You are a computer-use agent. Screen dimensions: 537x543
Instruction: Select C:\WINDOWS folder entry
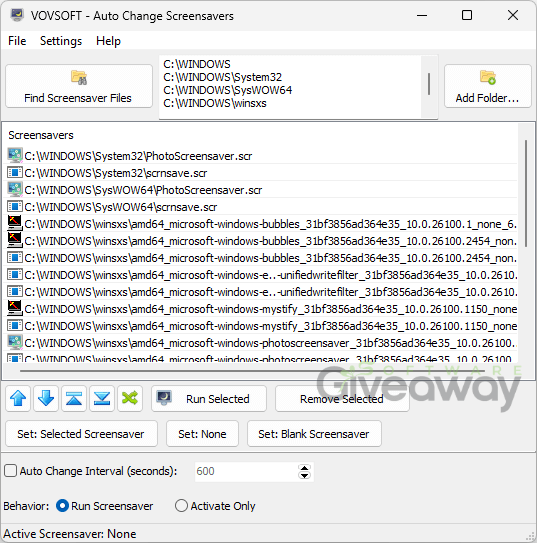click(197, 64)
